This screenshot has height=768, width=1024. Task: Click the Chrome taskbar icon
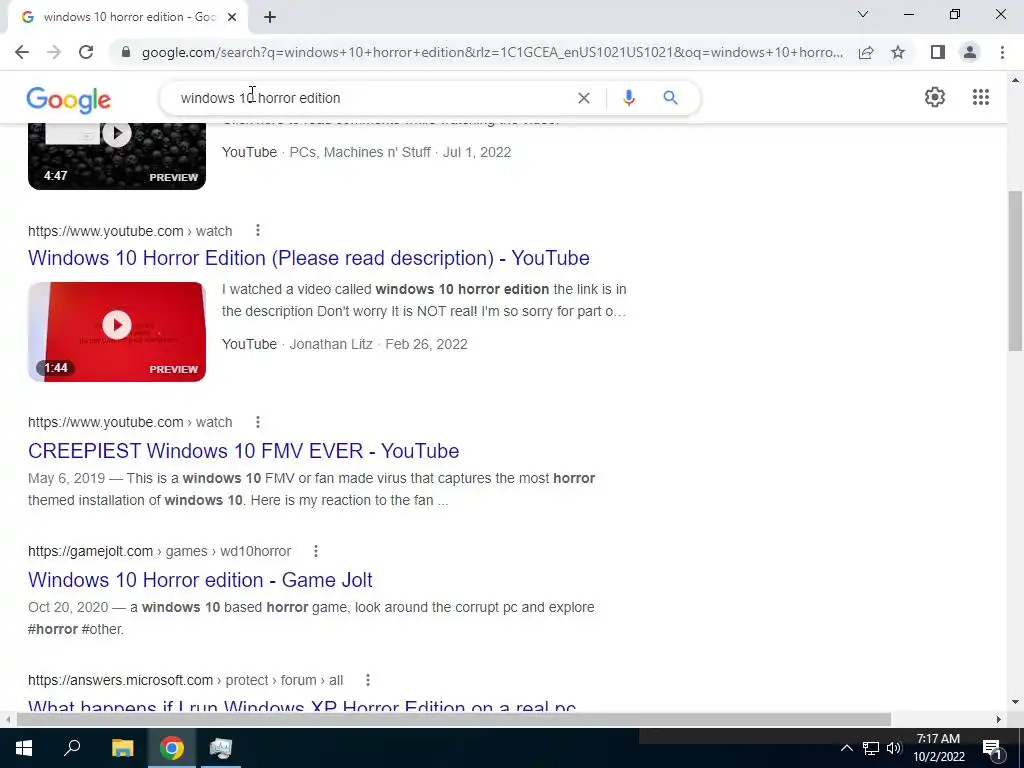[172, 748]
